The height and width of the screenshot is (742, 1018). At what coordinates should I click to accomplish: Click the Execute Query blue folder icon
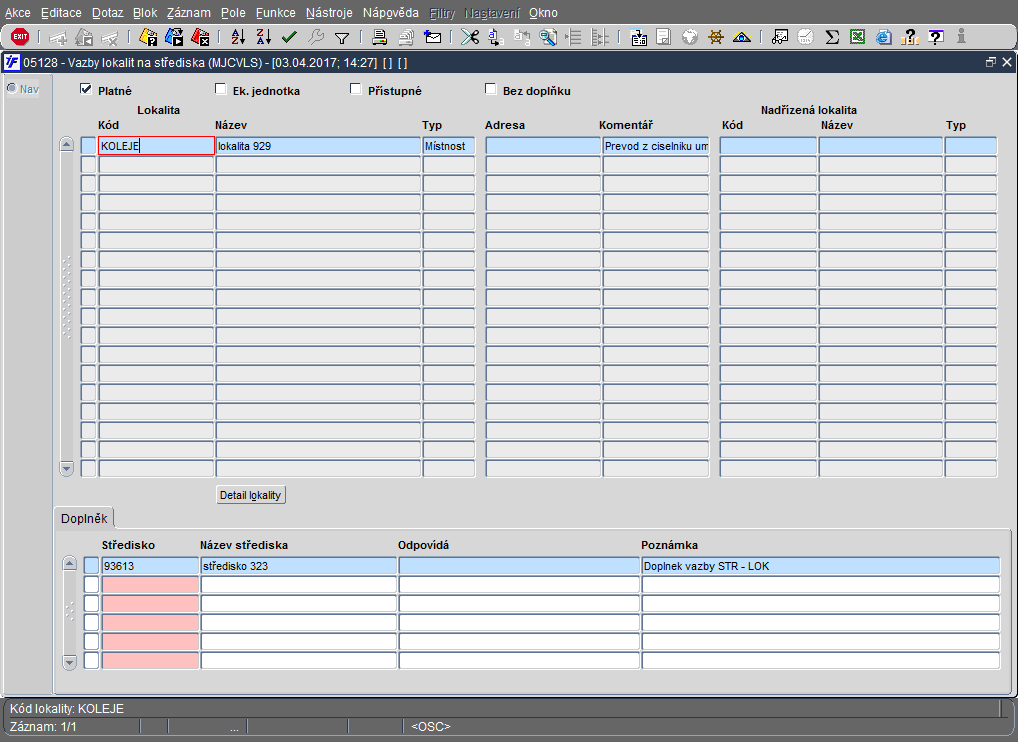point(174,37)
